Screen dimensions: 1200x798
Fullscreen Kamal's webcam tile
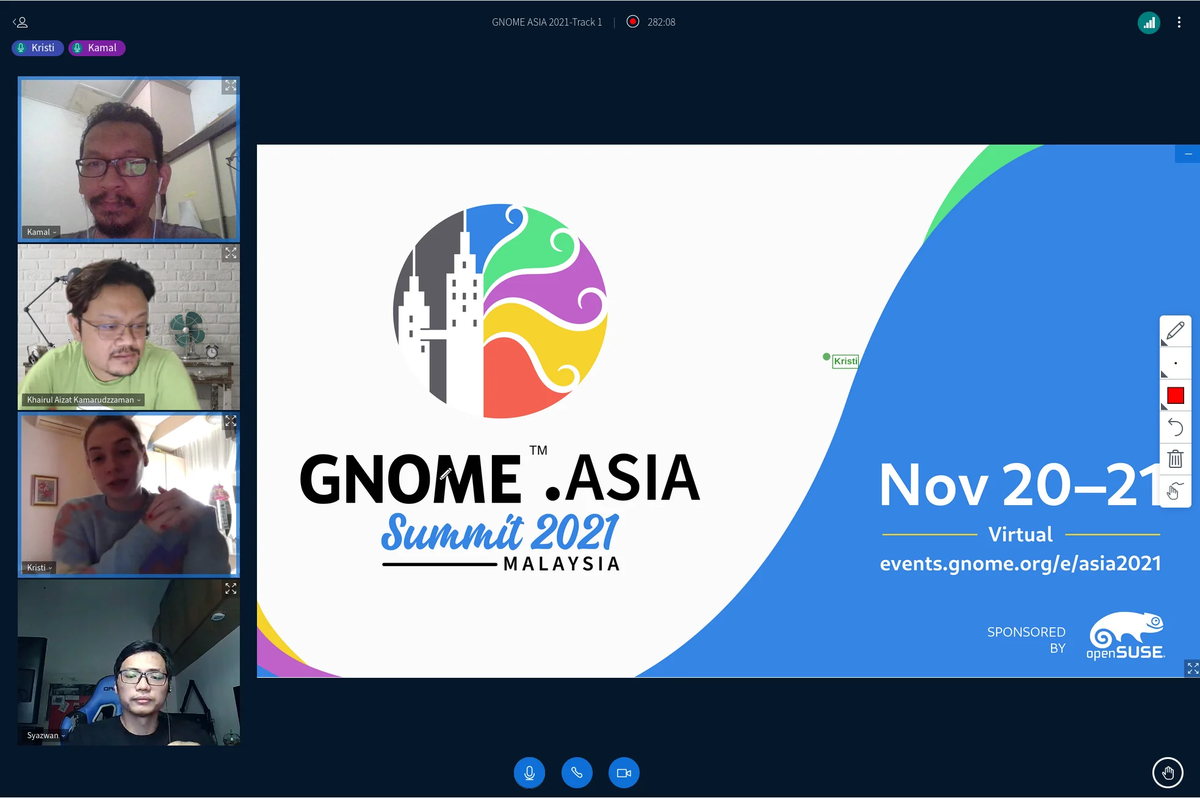pyautogui.click(x=230, y=86)
